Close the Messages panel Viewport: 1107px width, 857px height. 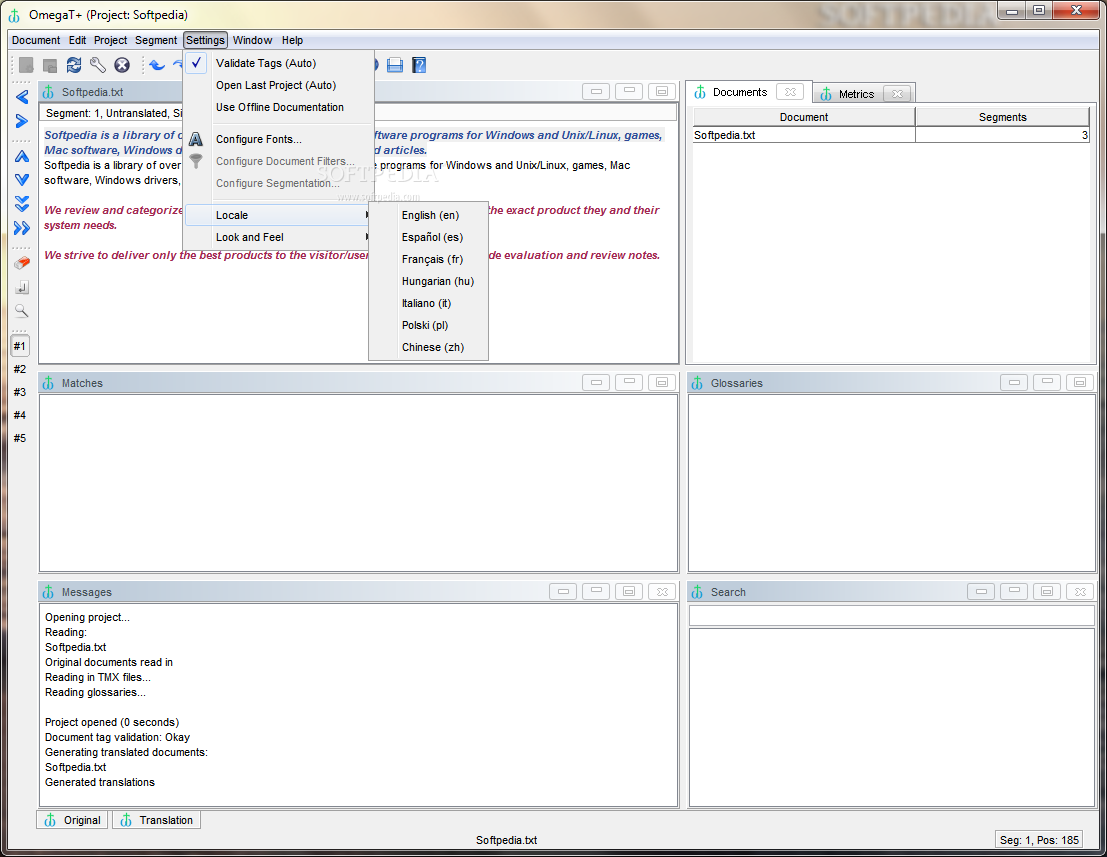[x=662, y=592]
